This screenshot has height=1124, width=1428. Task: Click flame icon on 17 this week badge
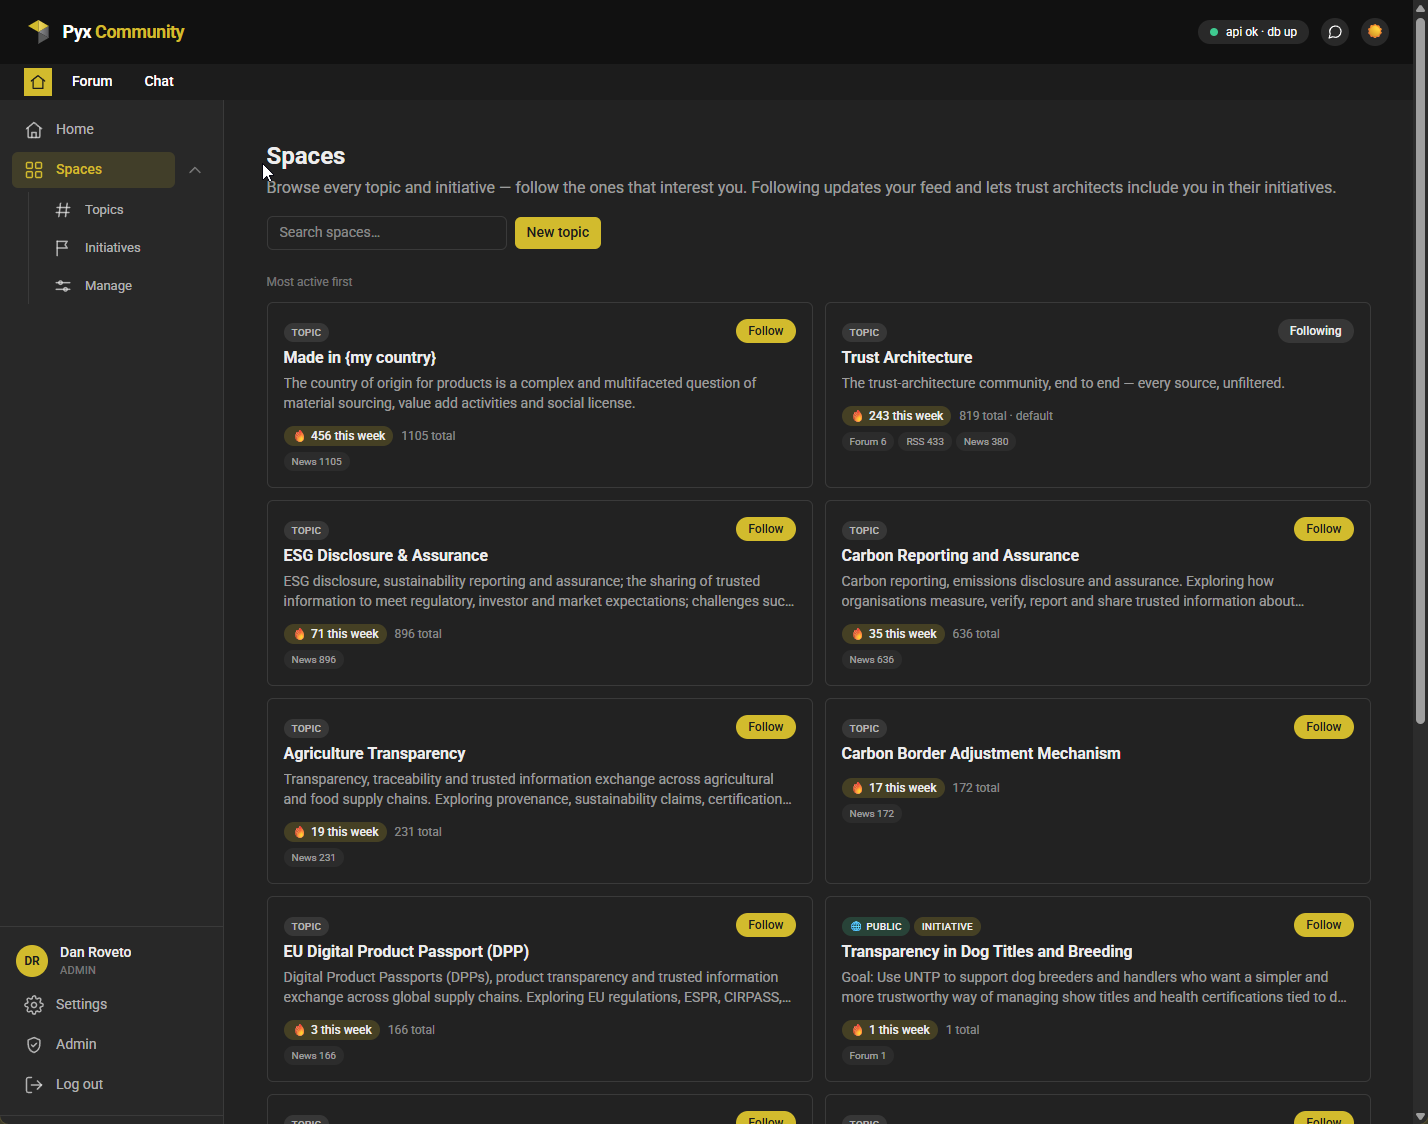point(857,788)
